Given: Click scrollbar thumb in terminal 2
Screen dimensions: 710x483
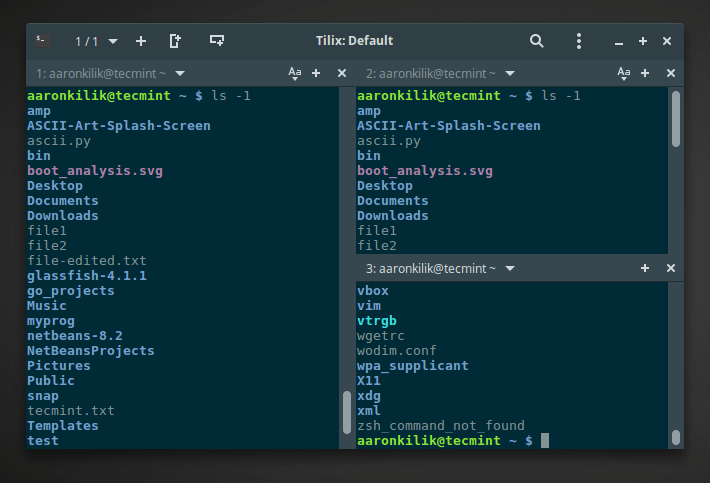Looking at the screenshot, I should point(676,118).
